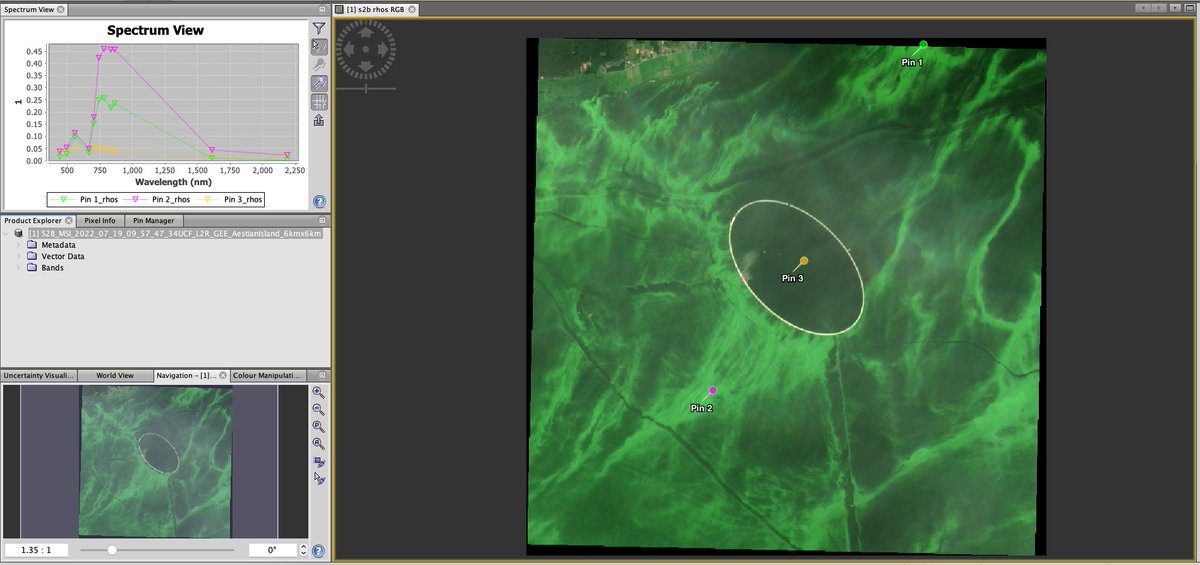Toggle synchronise views across windows icon
The image size is (1200, 565).
319,461
